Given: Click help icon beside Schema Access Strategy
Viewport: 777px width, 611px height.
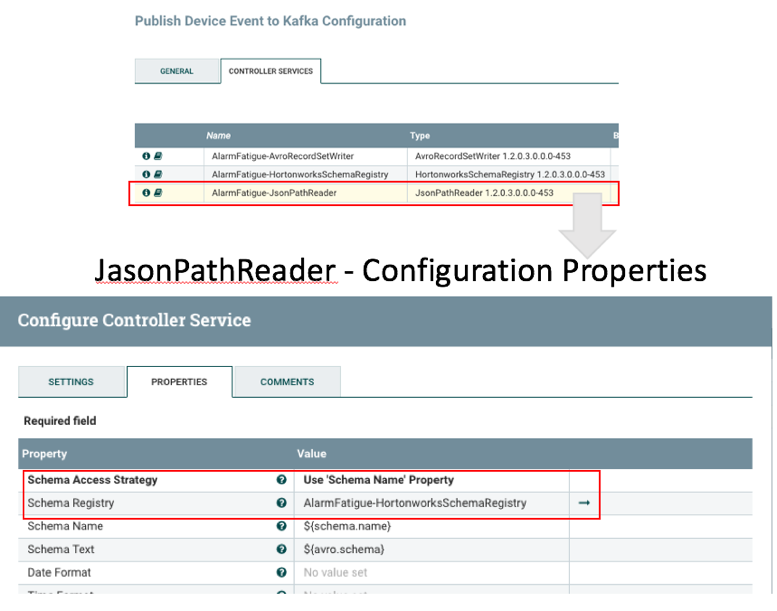Looking at the screenshot, I should [x=281, y=480].
